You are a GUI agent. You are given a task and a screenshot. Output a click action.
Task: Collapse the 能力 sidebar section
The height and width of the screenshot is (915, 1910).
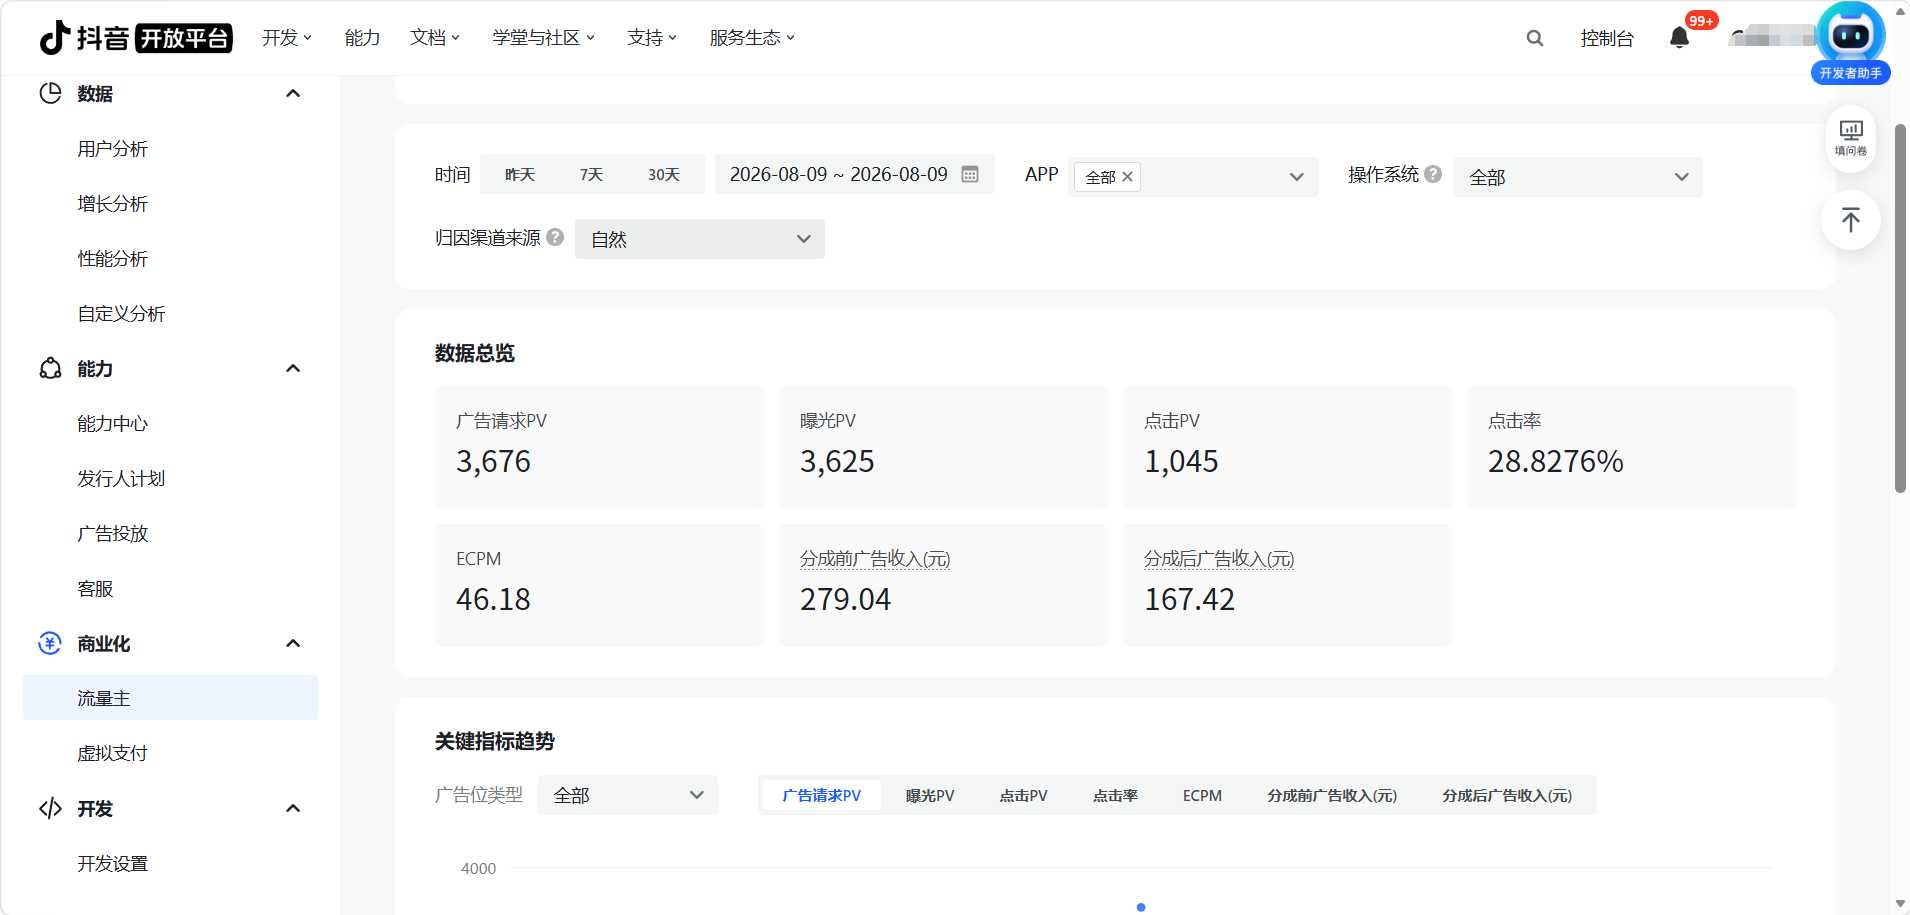point(293,368)
